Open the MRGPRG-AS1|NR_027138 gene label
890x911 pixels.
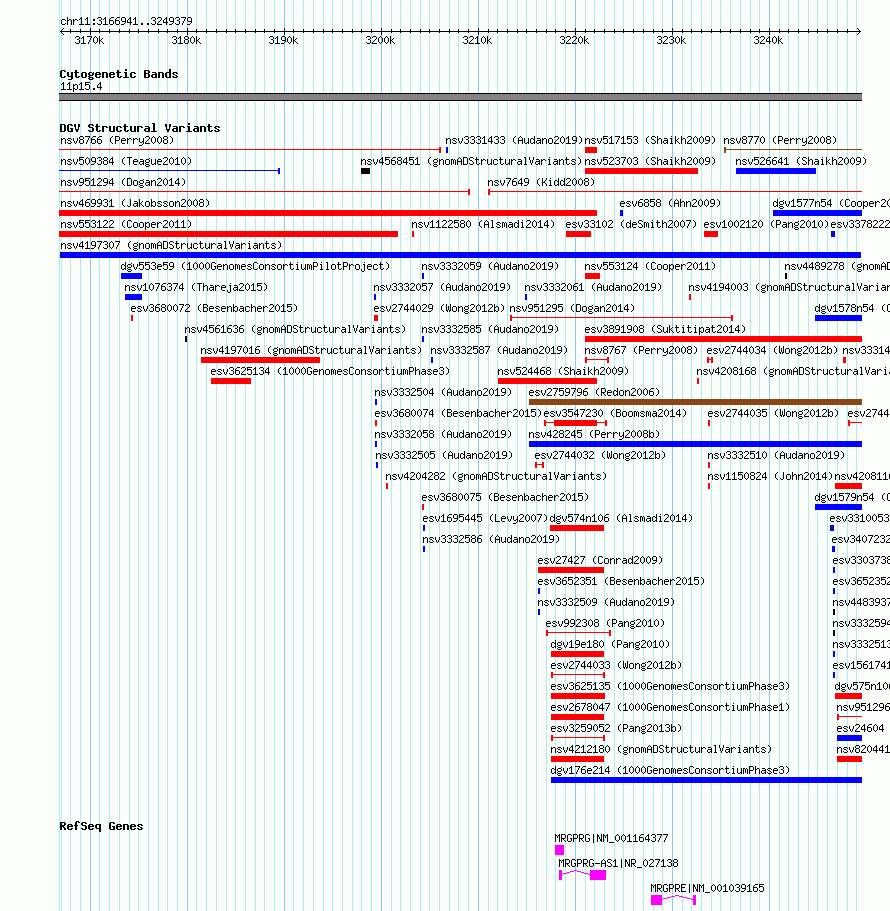tap(618, 863)
